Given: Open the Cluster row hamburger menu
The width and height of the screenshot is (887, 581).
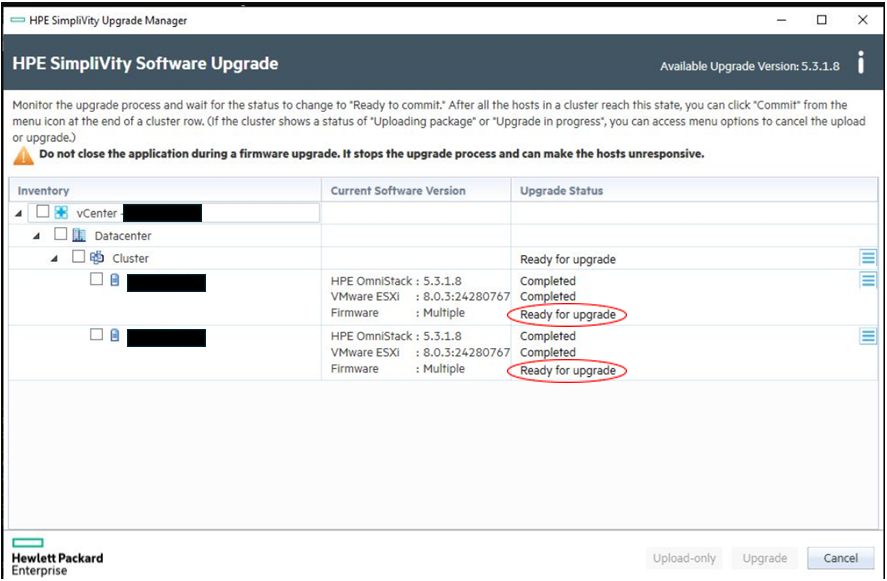Looking at the screenshot, I should (868, 259).
